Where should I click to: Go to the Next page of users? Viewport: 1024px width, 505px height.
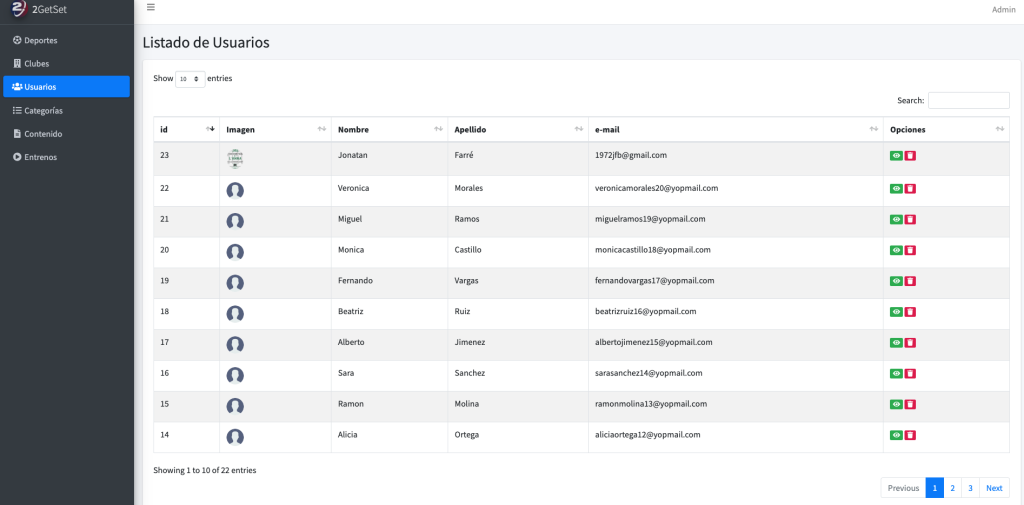[994, 488]
